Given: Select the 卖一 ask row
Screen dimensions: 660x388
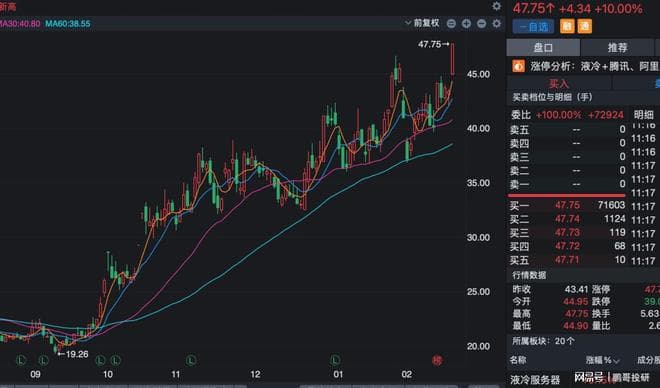Looking at the screenshot, I should tap(567, 184).
